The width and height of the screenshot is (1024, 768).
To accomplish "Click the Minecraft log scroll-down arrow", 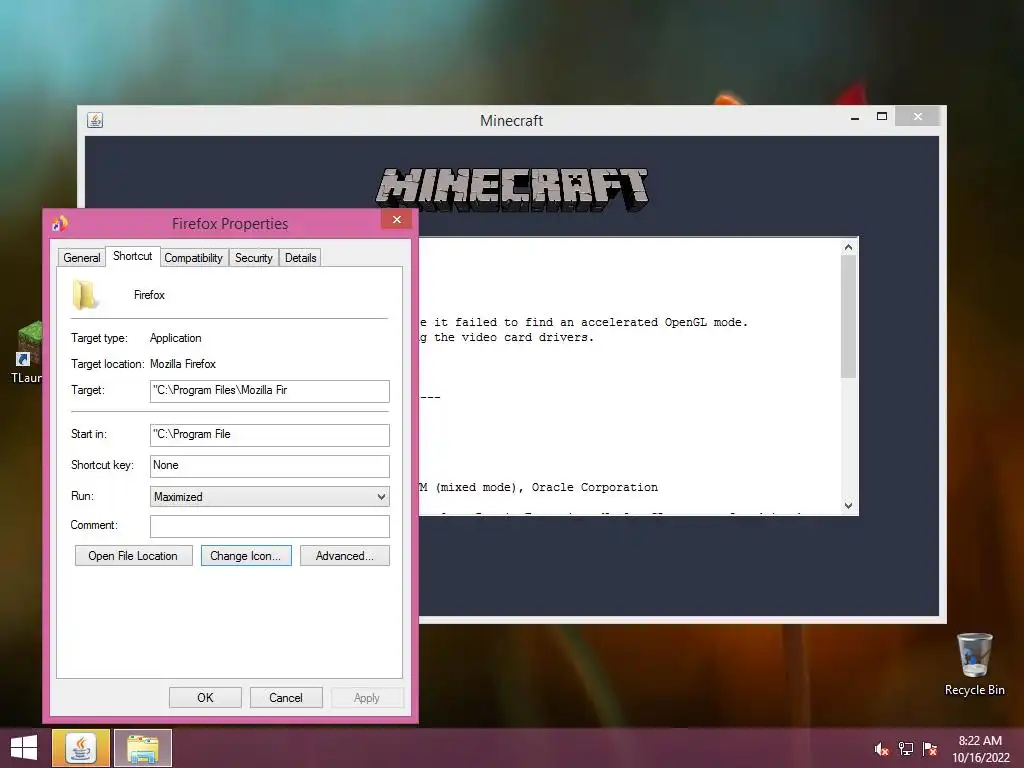I will click(848, 505).
